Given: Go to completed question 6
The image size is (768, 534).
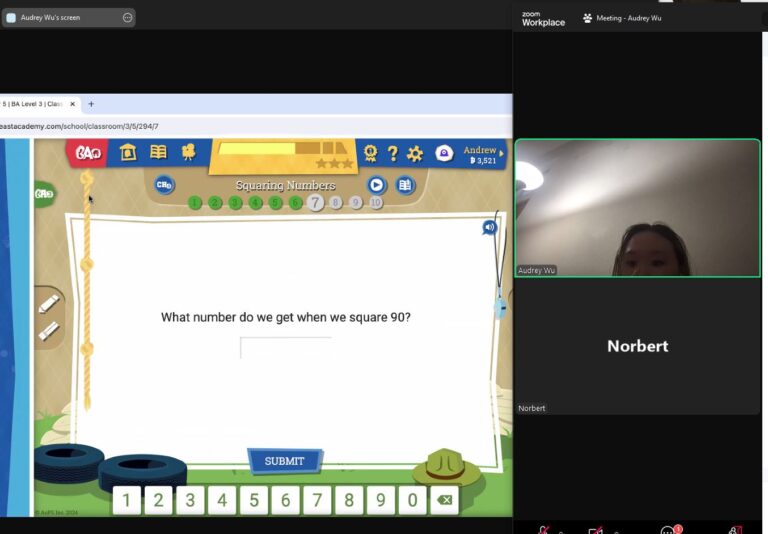Looking at the screenshot, I should (x=295, y=202).
